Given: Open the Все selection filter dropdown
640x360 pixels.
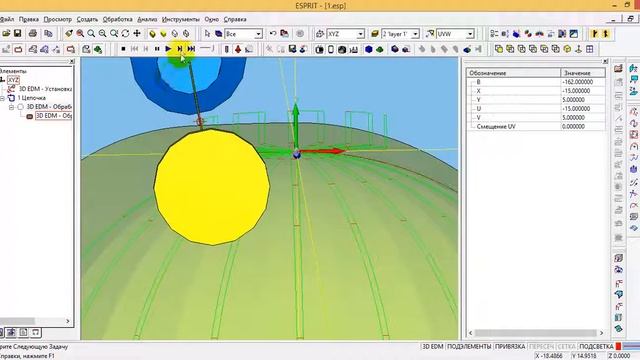Looking at the screenshot, I should coord(258,34).
